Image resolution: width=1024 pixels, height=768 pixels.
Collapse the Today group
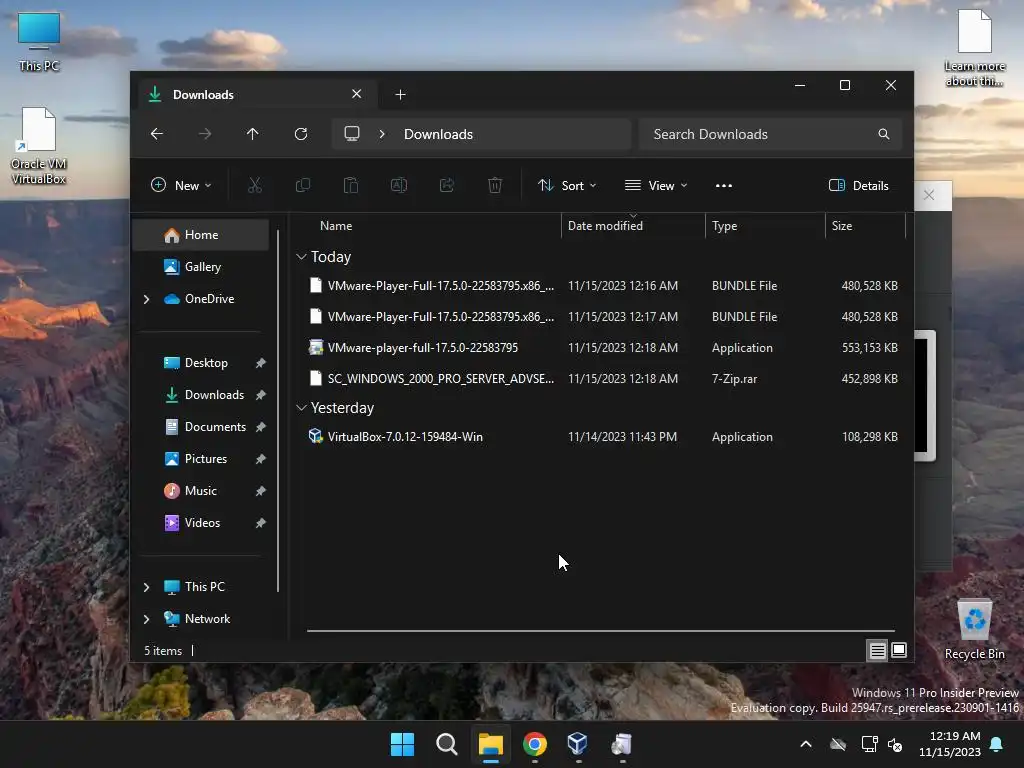tap(301, 257)
